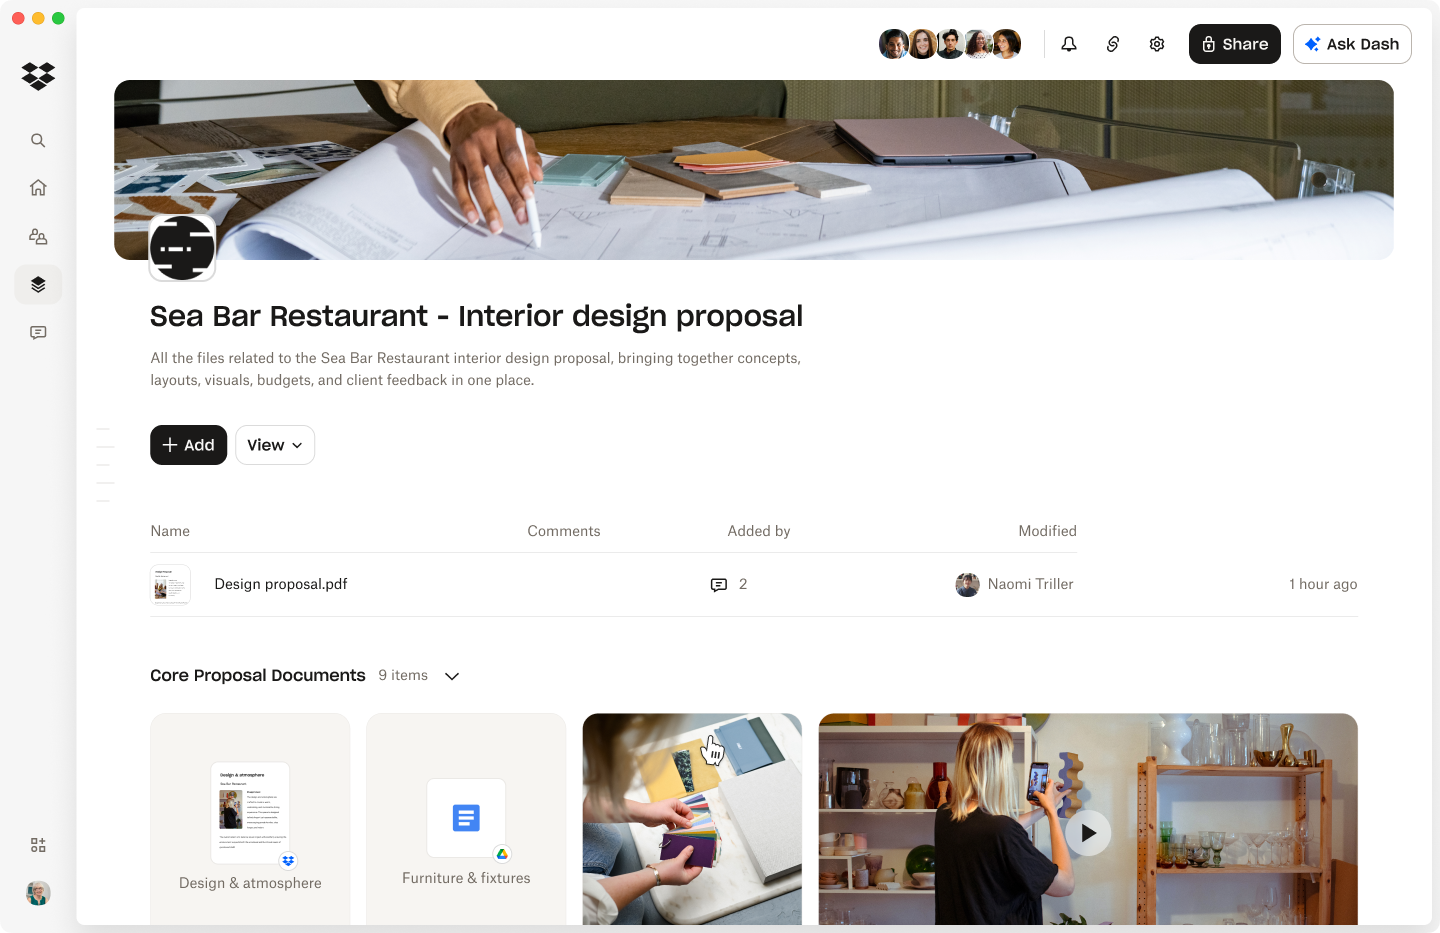Open the apps grid icon in the sidebar
The width and height of the screenshot is (1440, 933).
(x=38, y=845)
